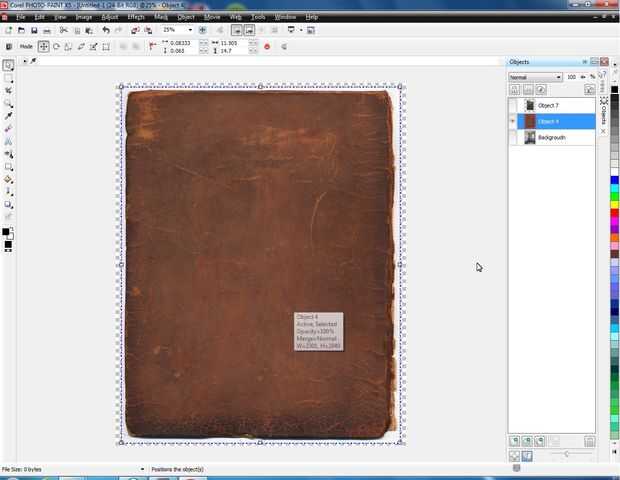Click the Open file icon
This screenshot has height=480, width=620.
click(21, 30)
